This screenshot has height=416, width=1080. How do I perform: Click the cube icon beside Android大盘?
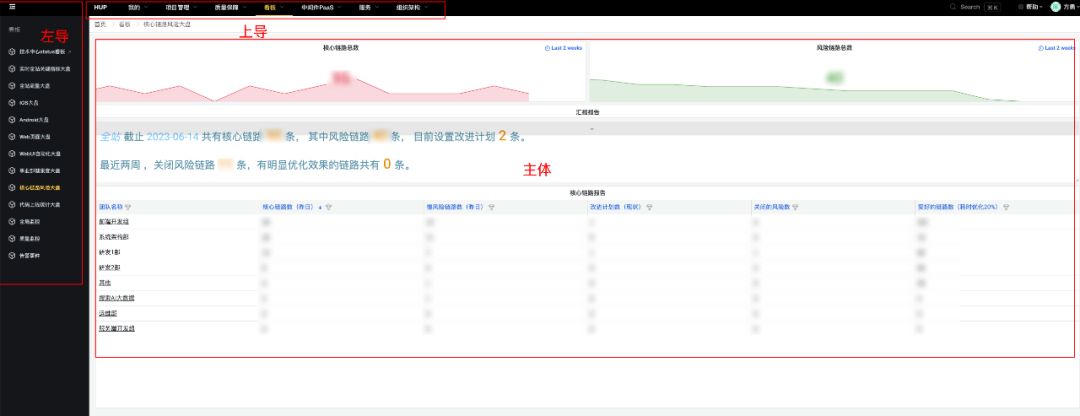tap(12, 119)
